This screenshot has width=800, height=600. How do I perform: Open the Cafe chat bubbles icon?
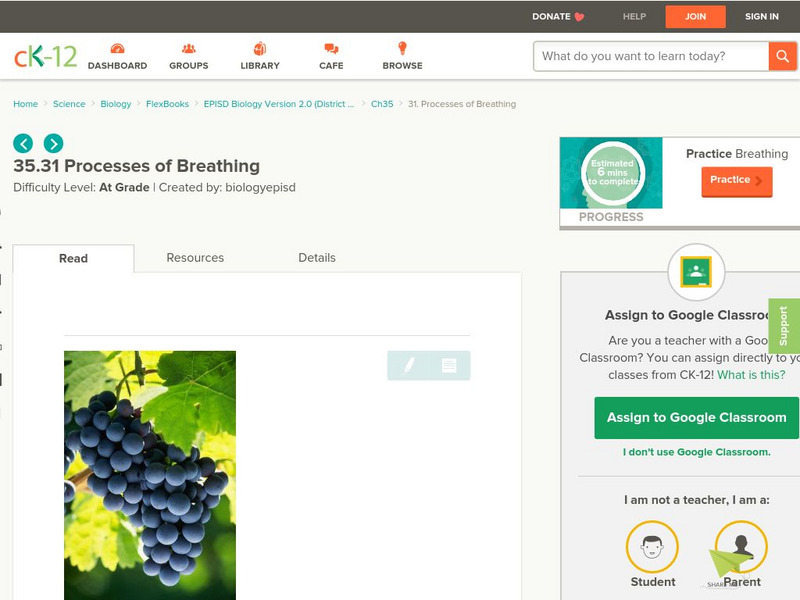(x=331, y=49)
